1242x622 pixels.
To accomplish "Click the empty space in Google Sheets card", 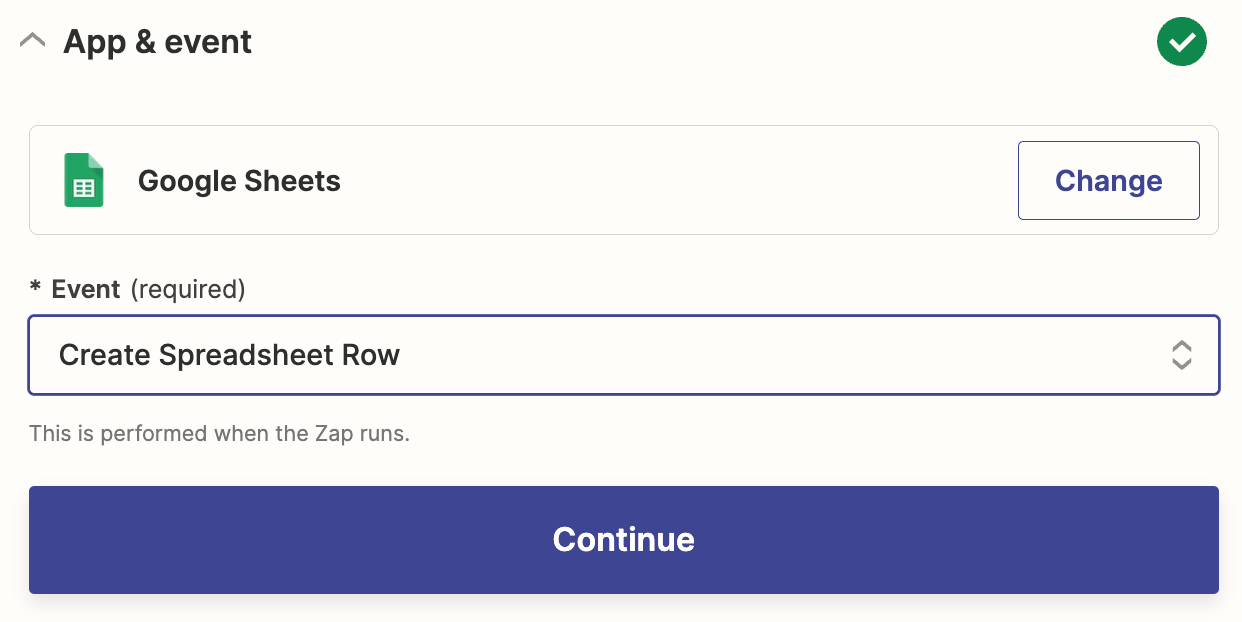I will tap(680, 180).
